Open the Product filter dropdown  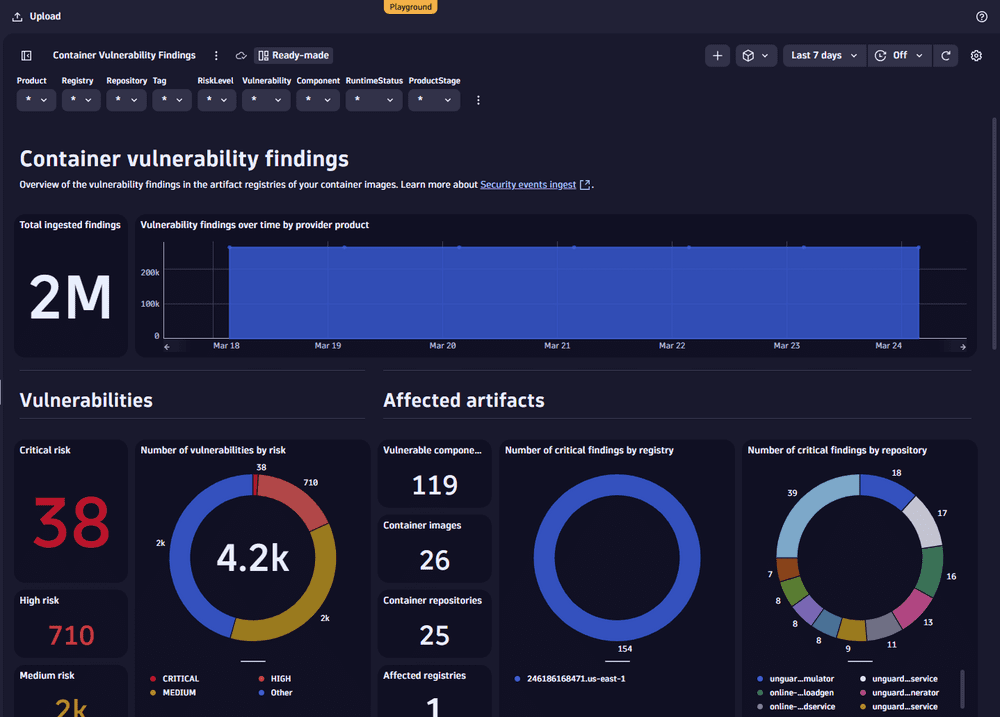click(x=35, y=100)
